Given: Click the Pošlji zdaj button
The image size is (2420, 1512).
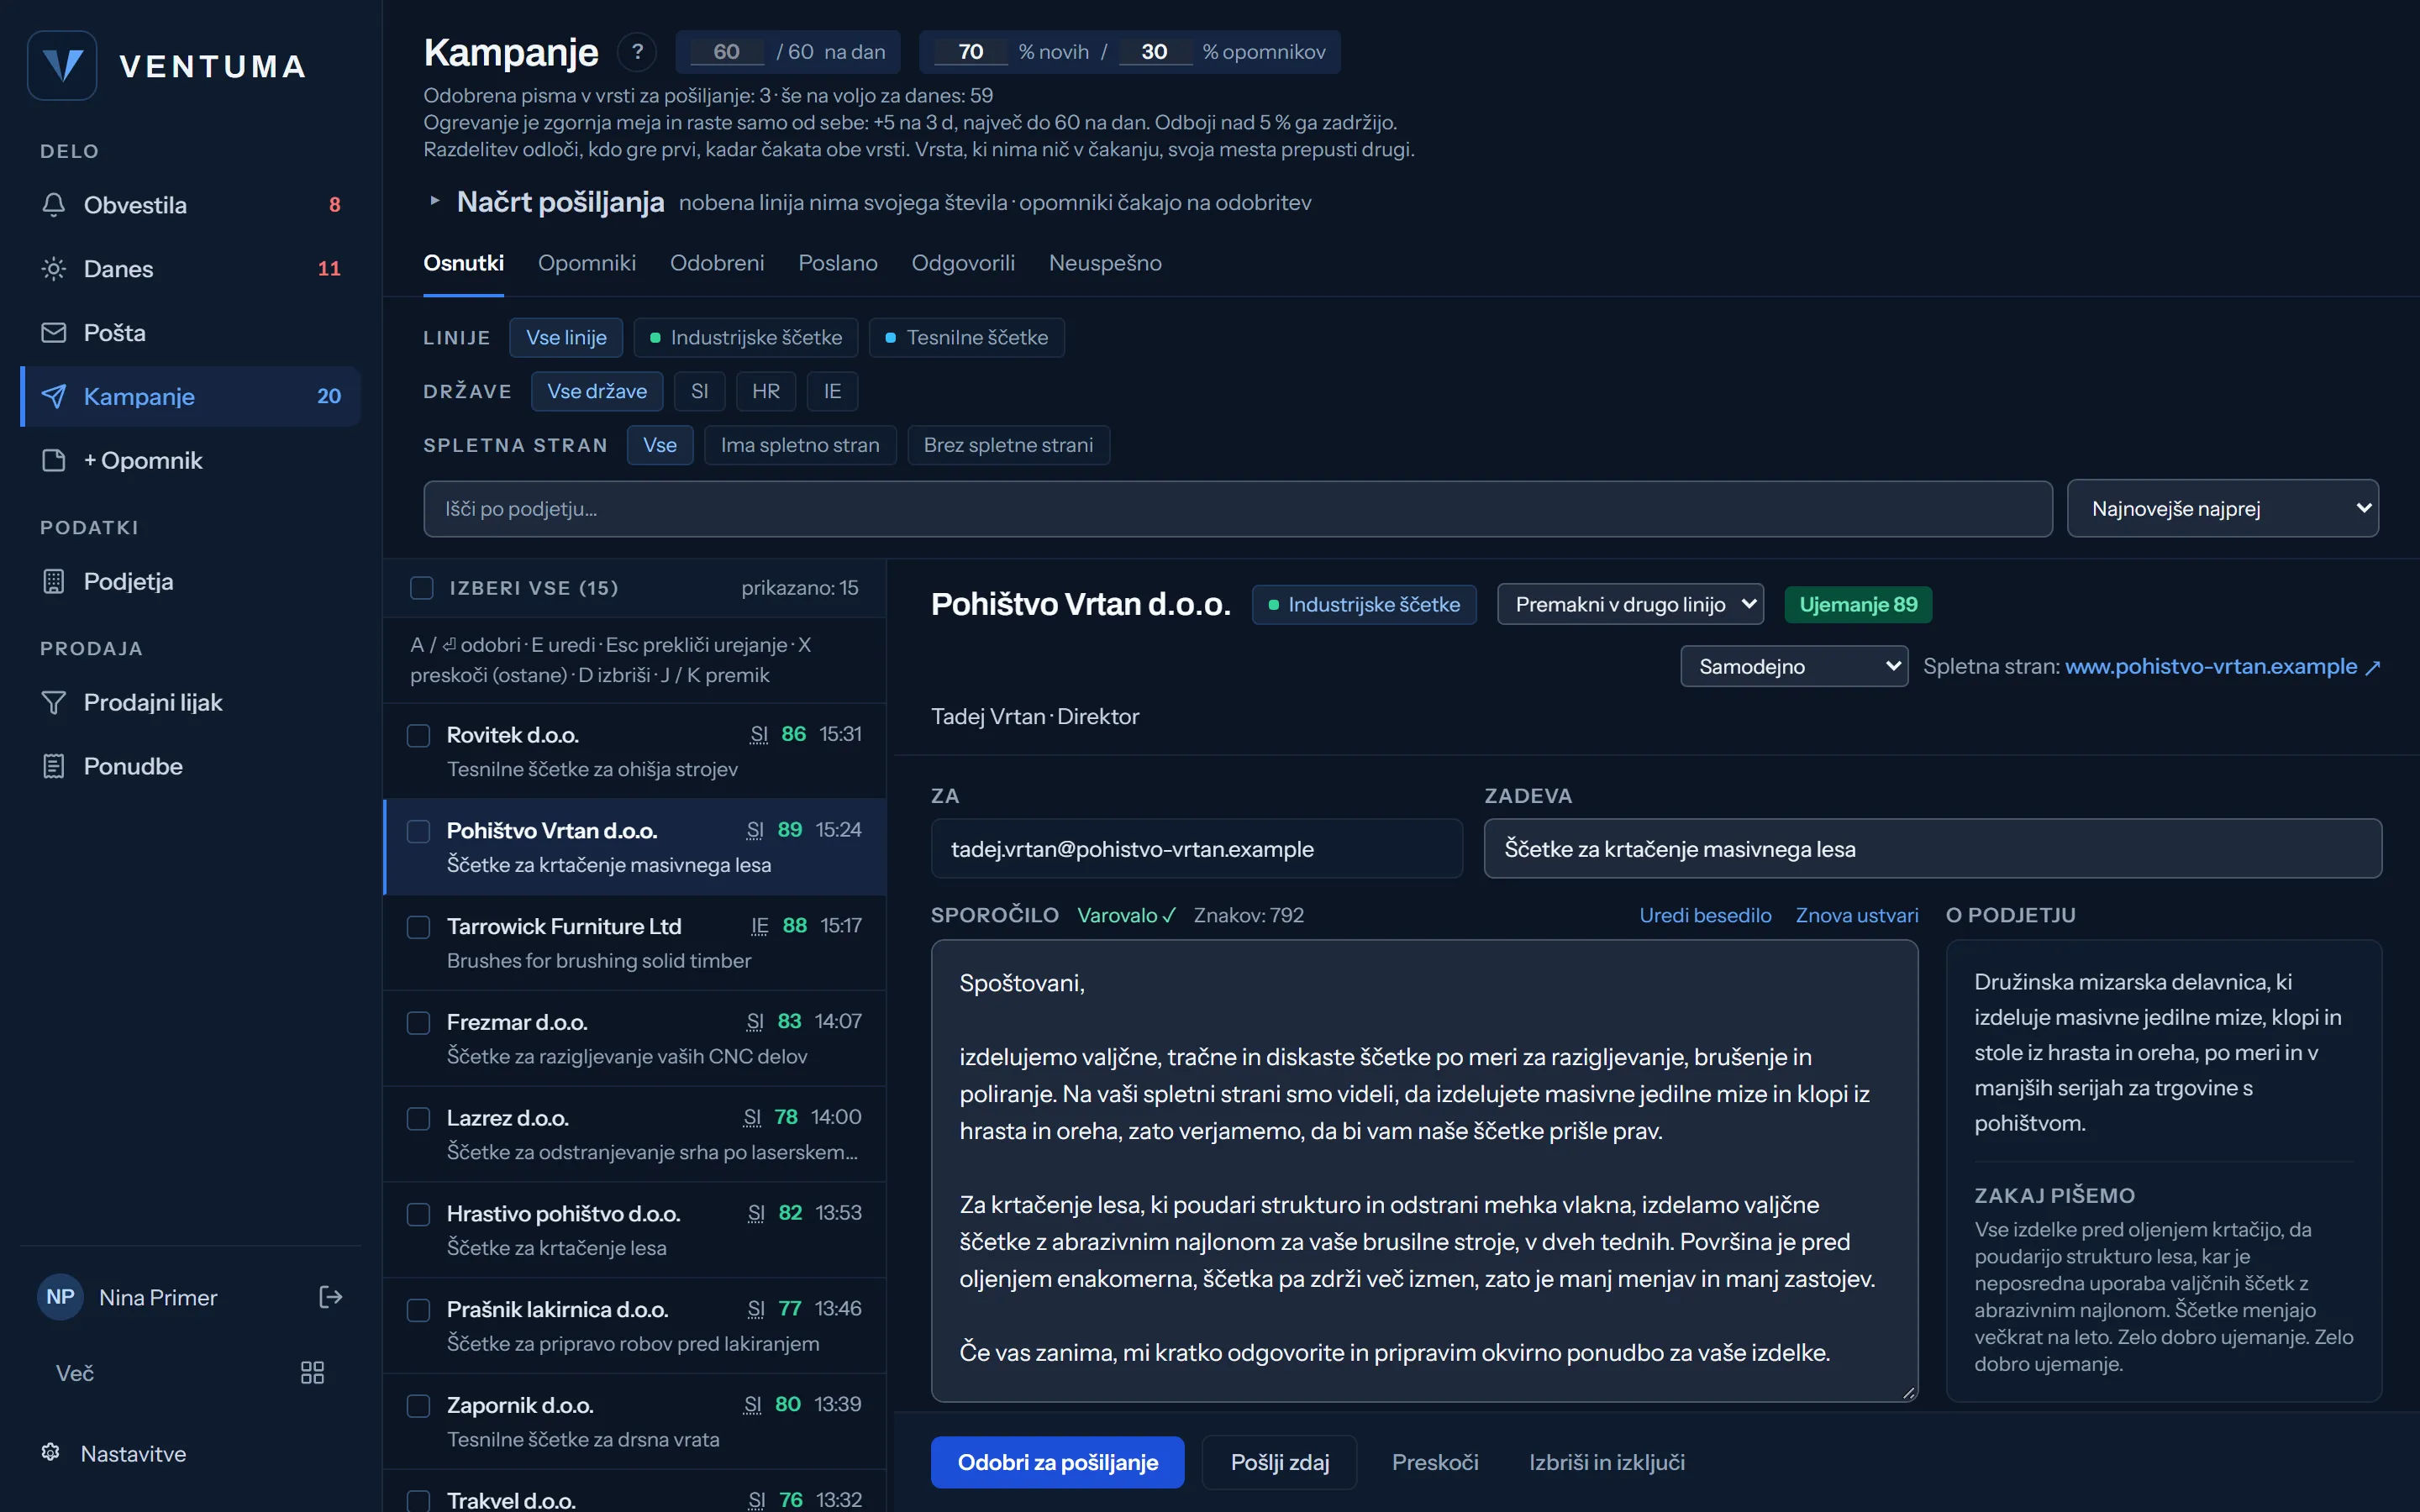Looking at the screenshot, I should 1280,1463.
